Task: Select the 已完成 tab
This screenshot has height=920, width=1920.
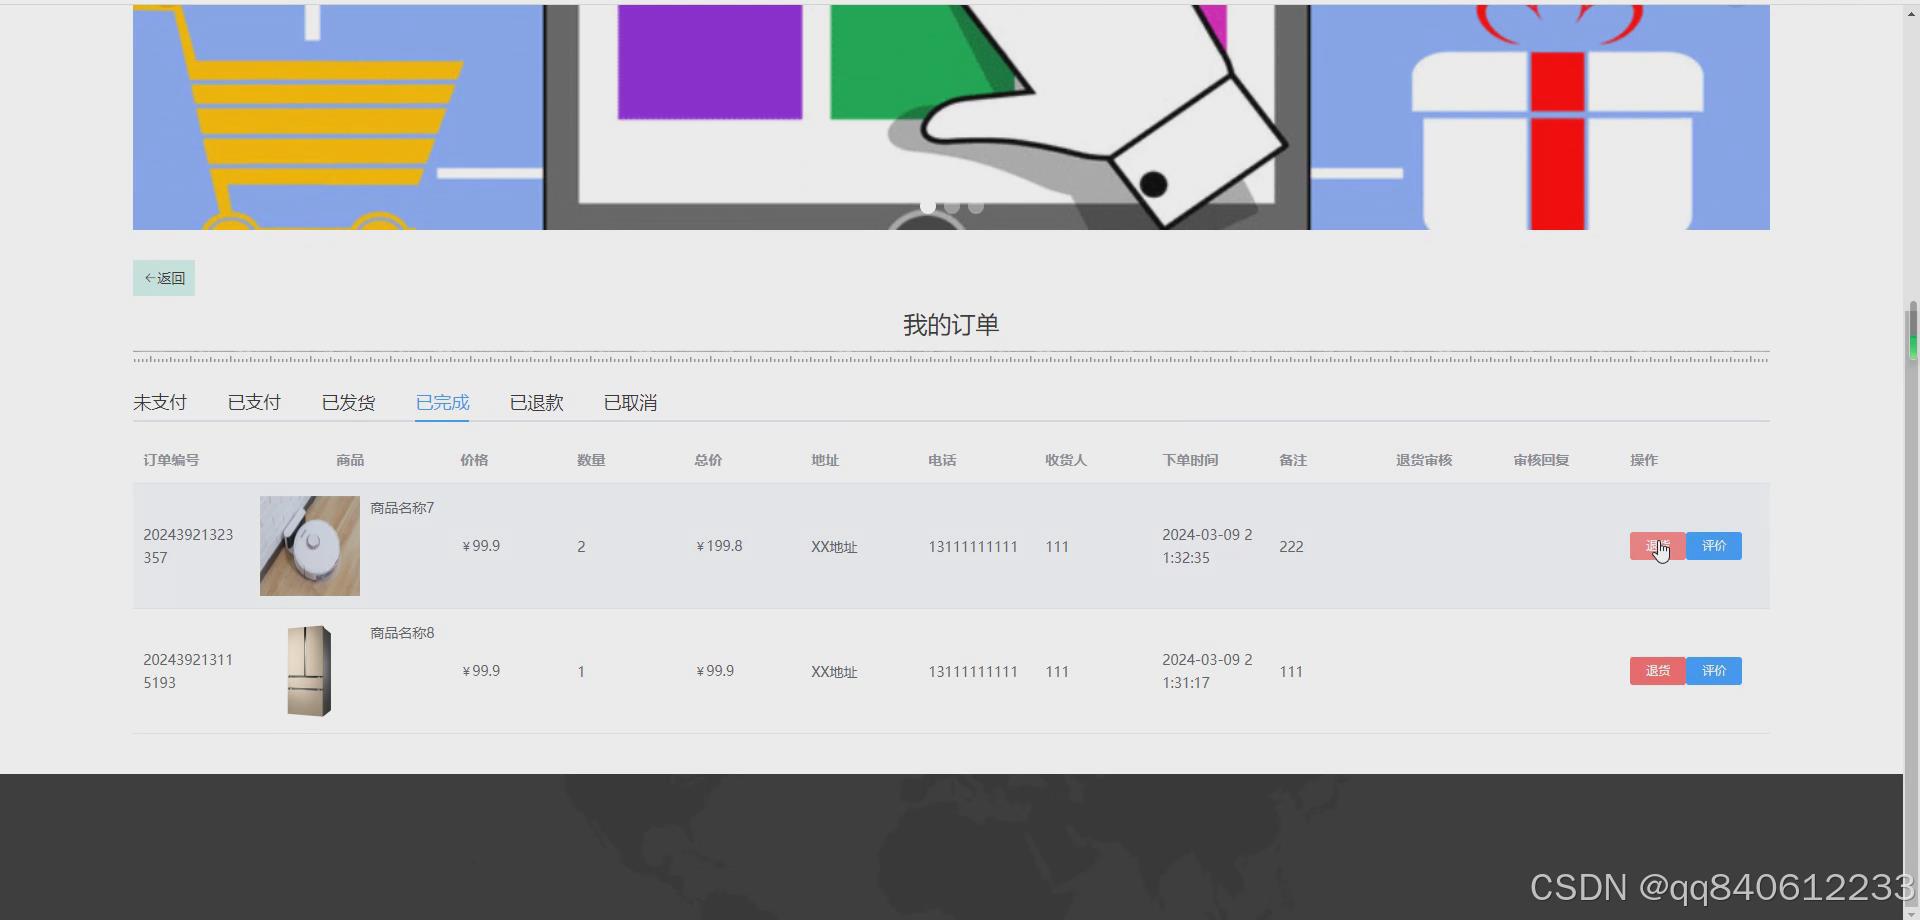Action: click(x=442, y=402)
